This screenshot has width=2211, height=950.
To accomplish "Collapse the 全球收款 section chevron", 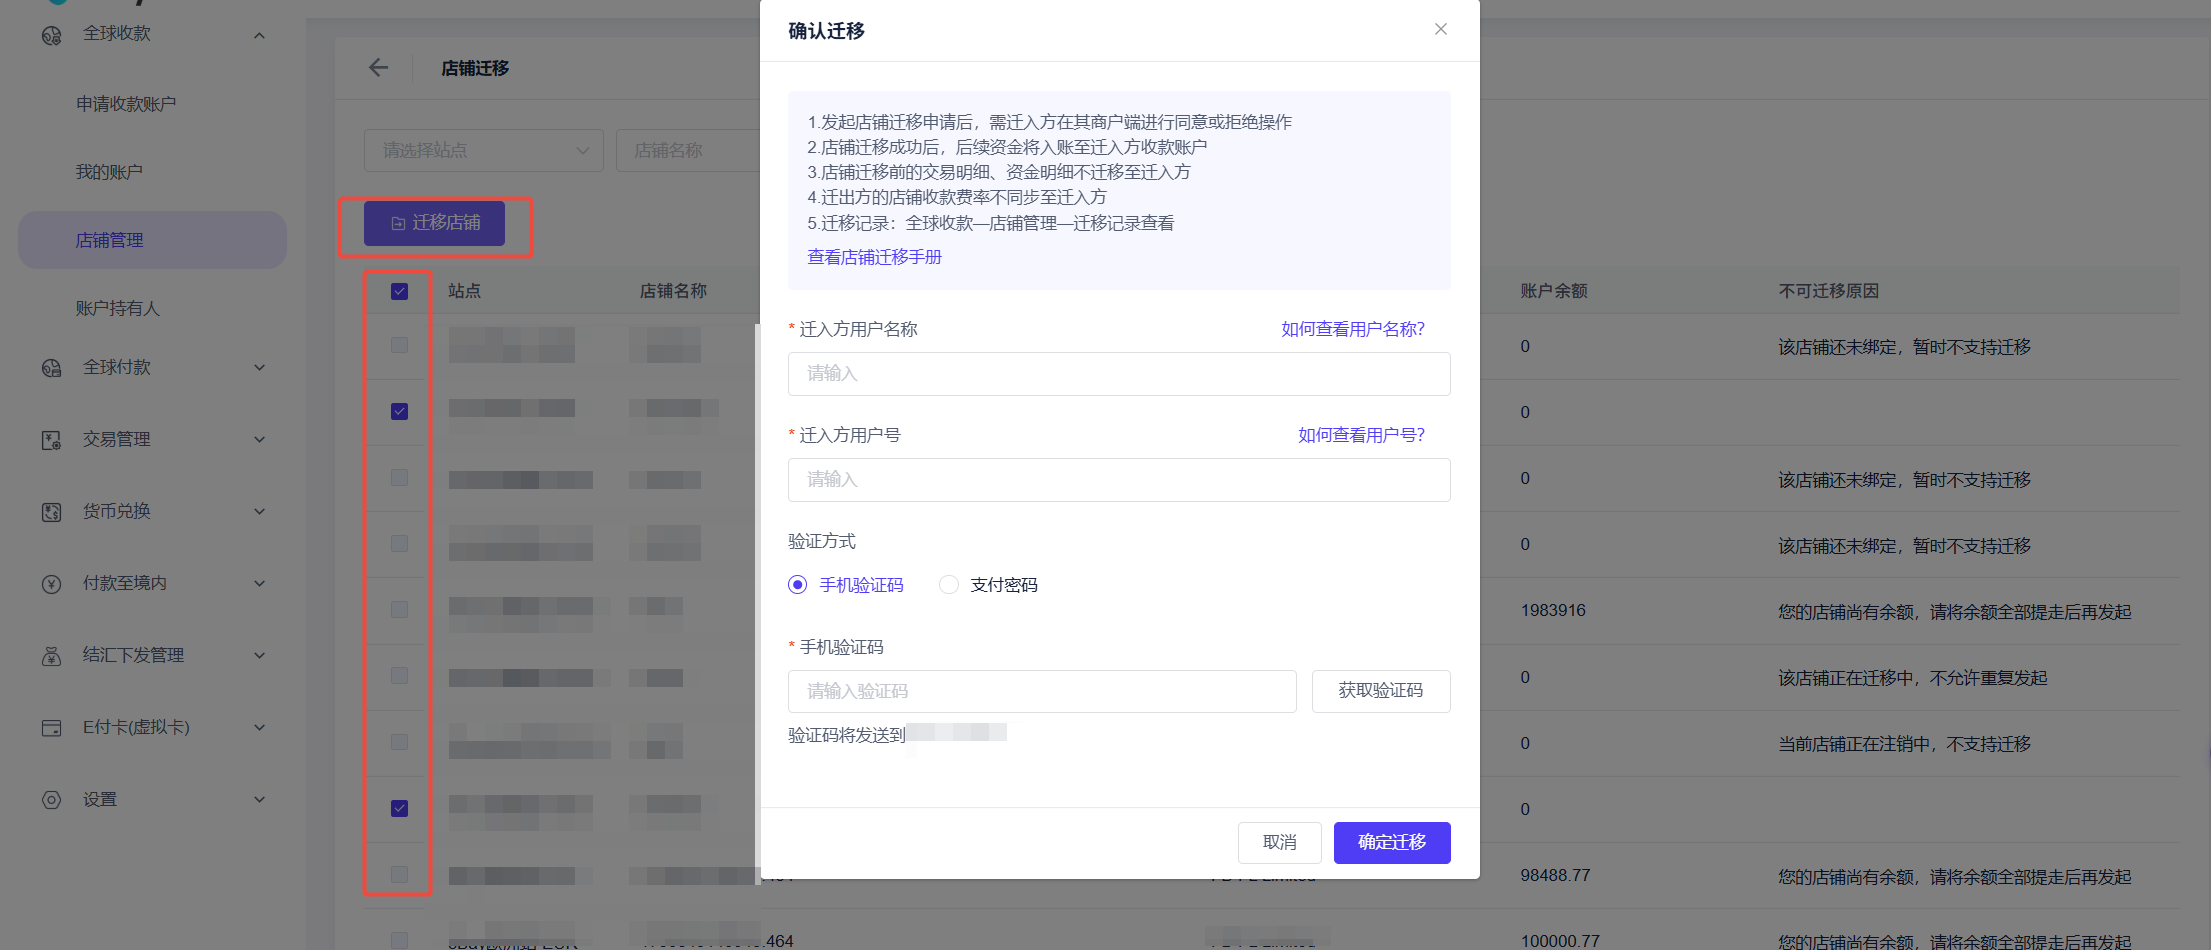I will pos(259,35).
